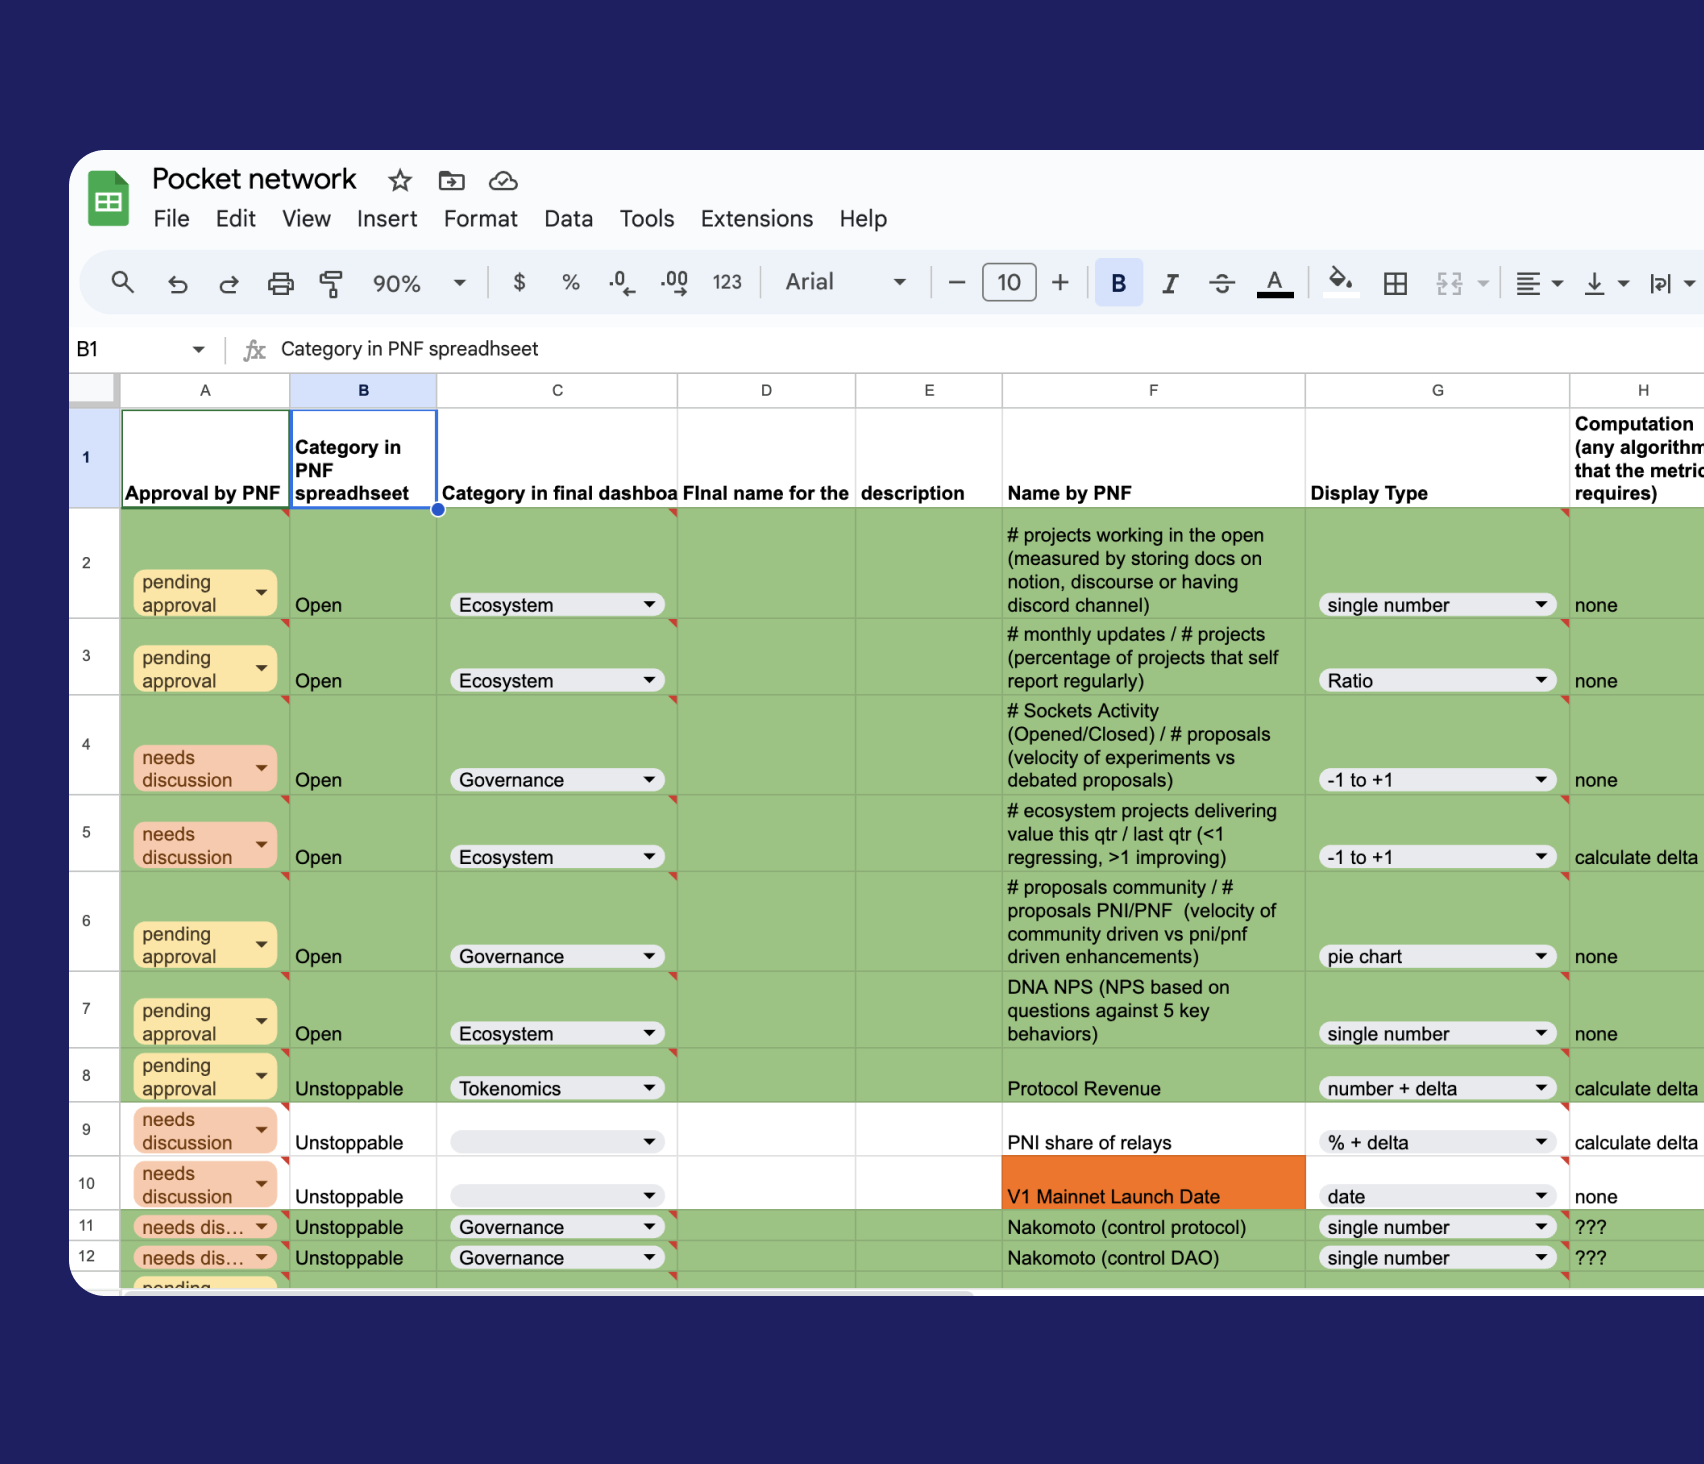Image resolution: width=1704 pixels, height=1464 pixels.
Task: Click the move to folder icon
Action: (x=452, y=181)
